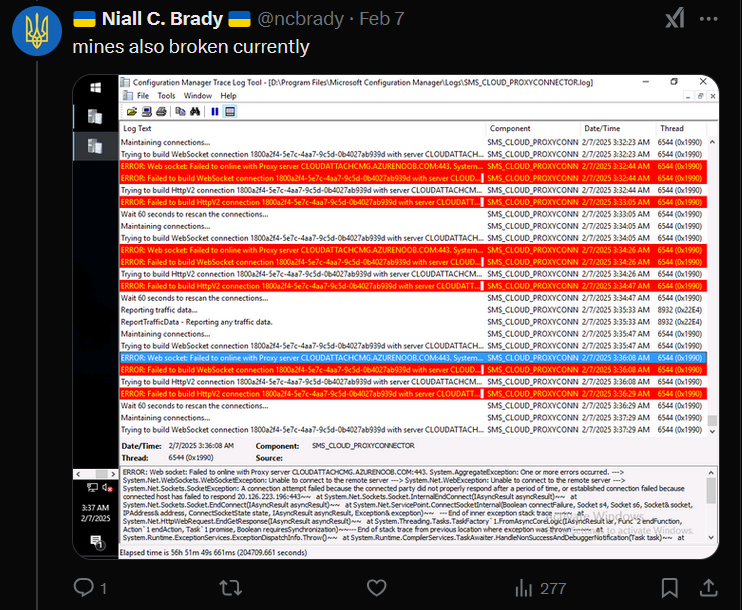The height and width of the screenshot is (610, 742).
Task: Click the error details text box
Action: [x=413, y=505]
